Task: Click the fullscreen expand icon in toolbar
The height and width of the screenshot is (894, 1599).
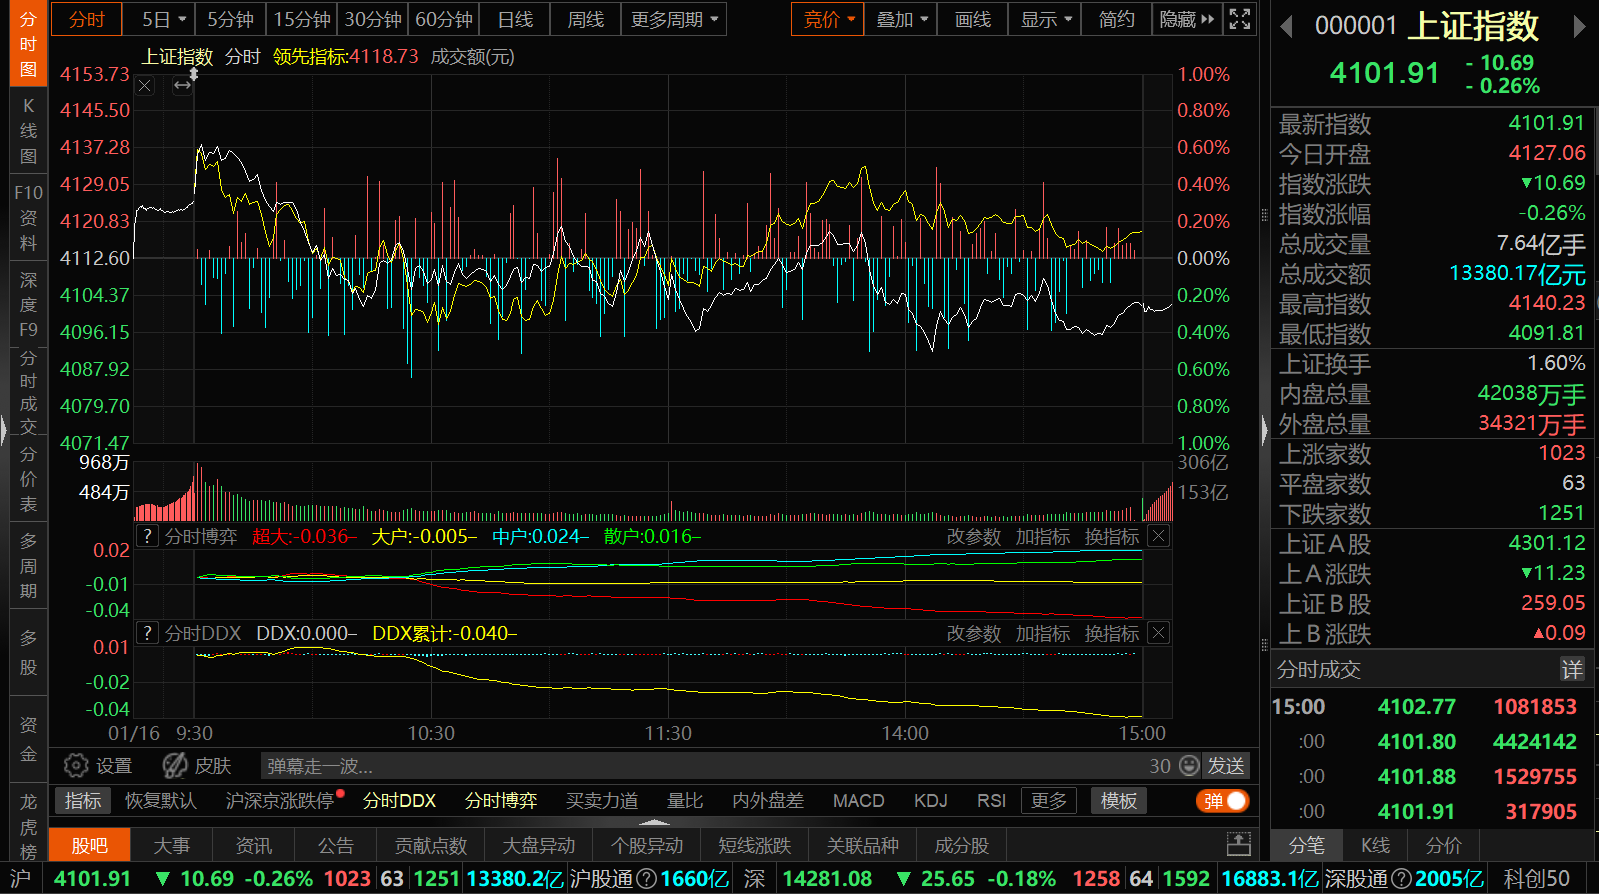Action: pyautogui.click(x=1239, y=19)
